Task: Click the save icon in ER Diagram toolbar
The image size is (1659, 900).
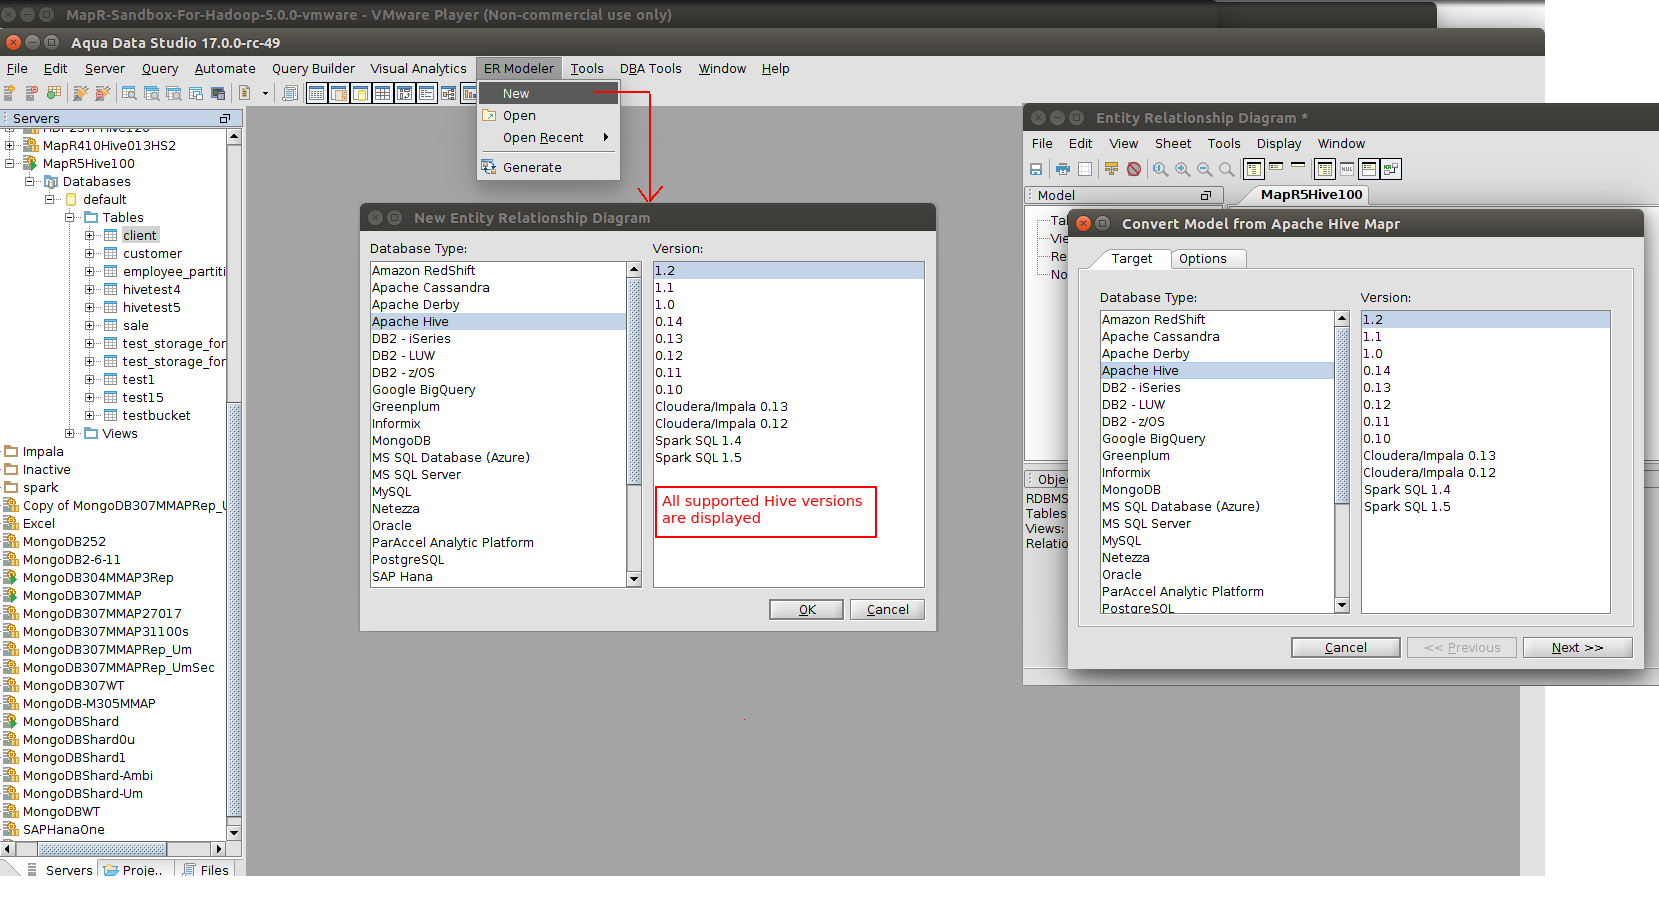Action: [x=1036, y=169]
